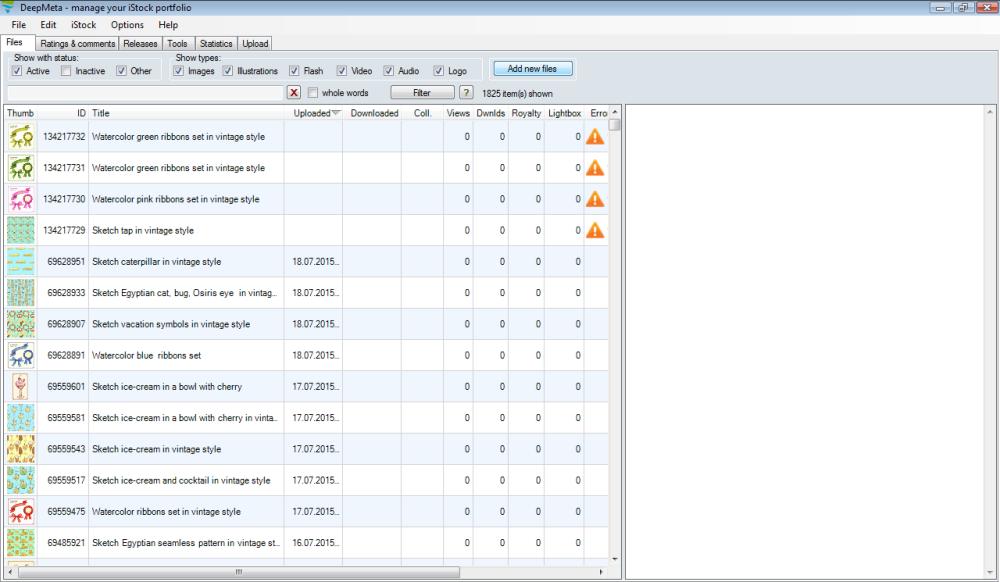Switch to the Upload tab
Image resolution: width=1000 pixels, height=582 pixels.
[255, 43]
